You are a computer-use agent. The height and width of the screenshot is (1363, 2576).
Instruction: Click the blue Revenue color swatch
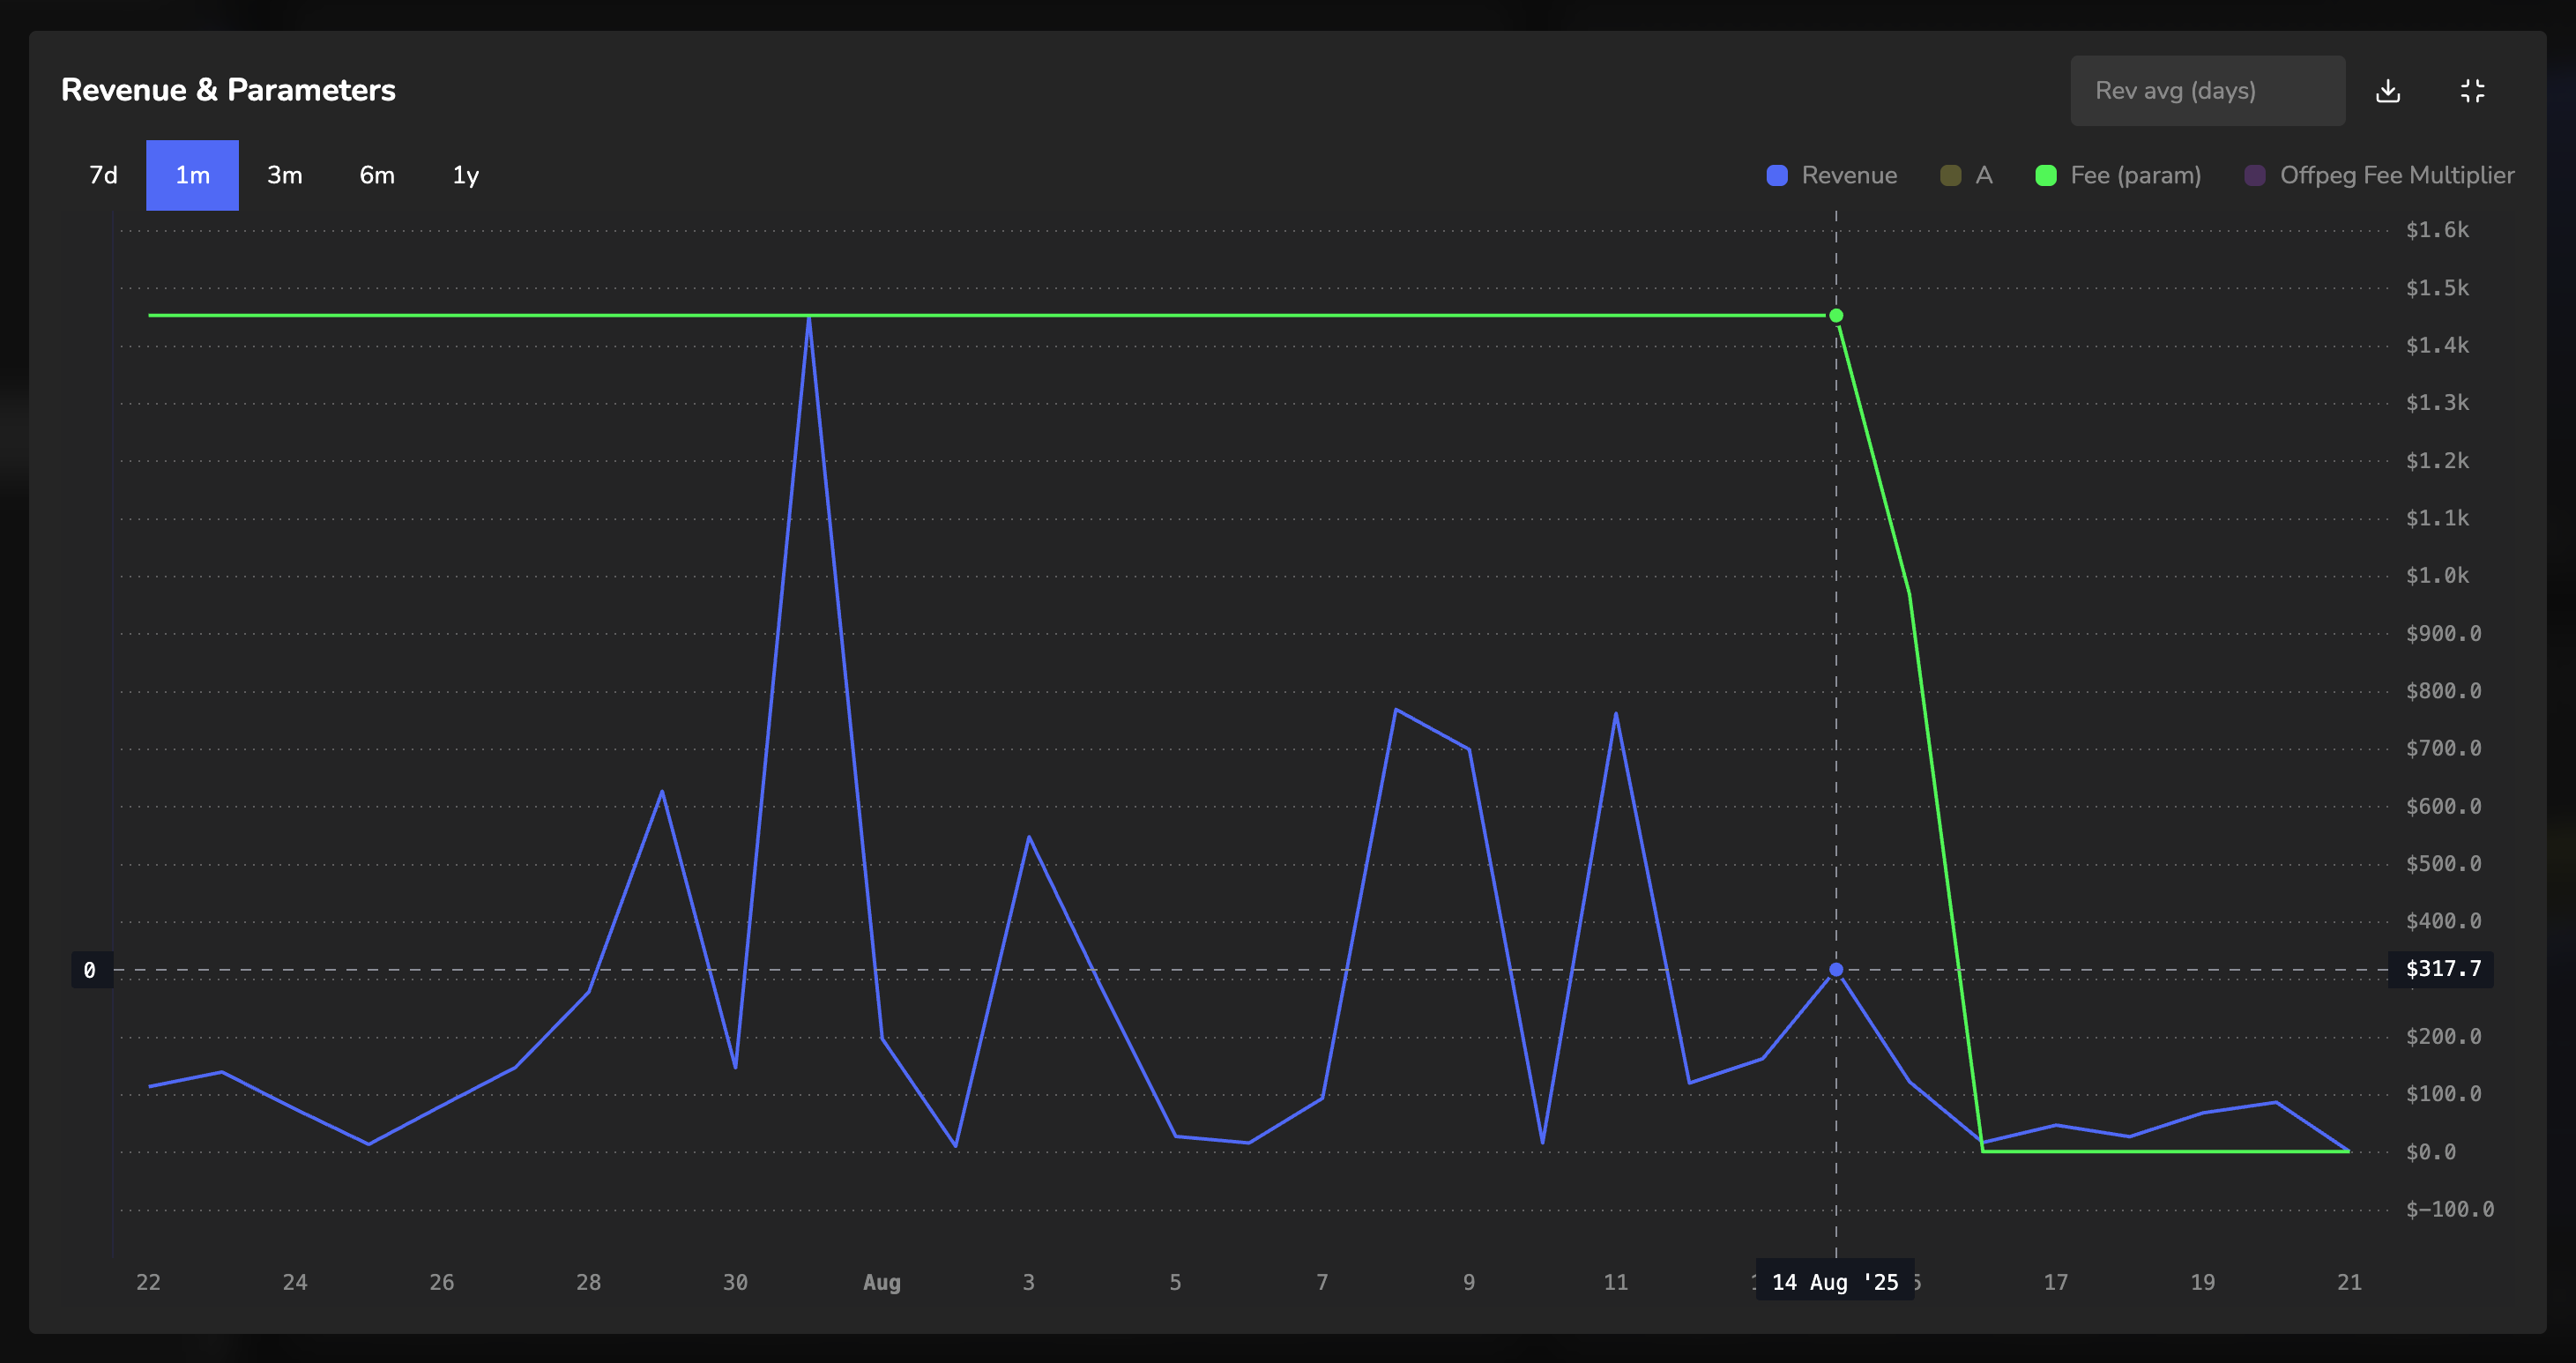(1777, 176)
